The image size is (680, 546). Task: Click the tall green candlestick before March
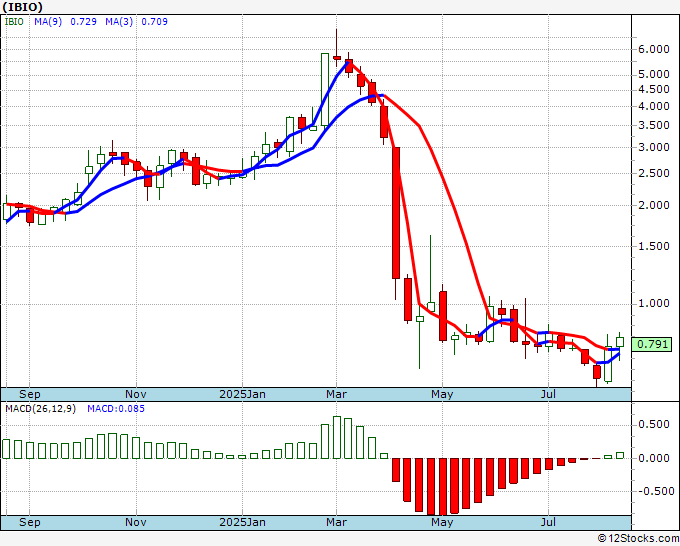pyautogui.click(x=325, y=90)
